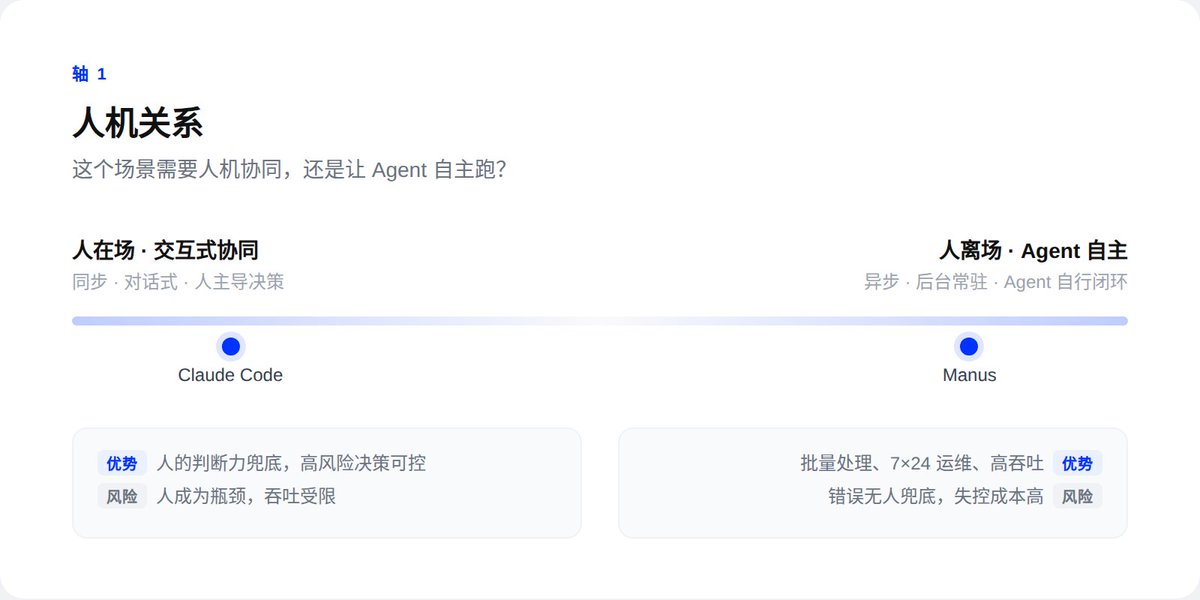Image resolution: width=1200 pixels, height=600 pixels.
Task: Click the Manus blue dot marker
Action: point(968,347)
